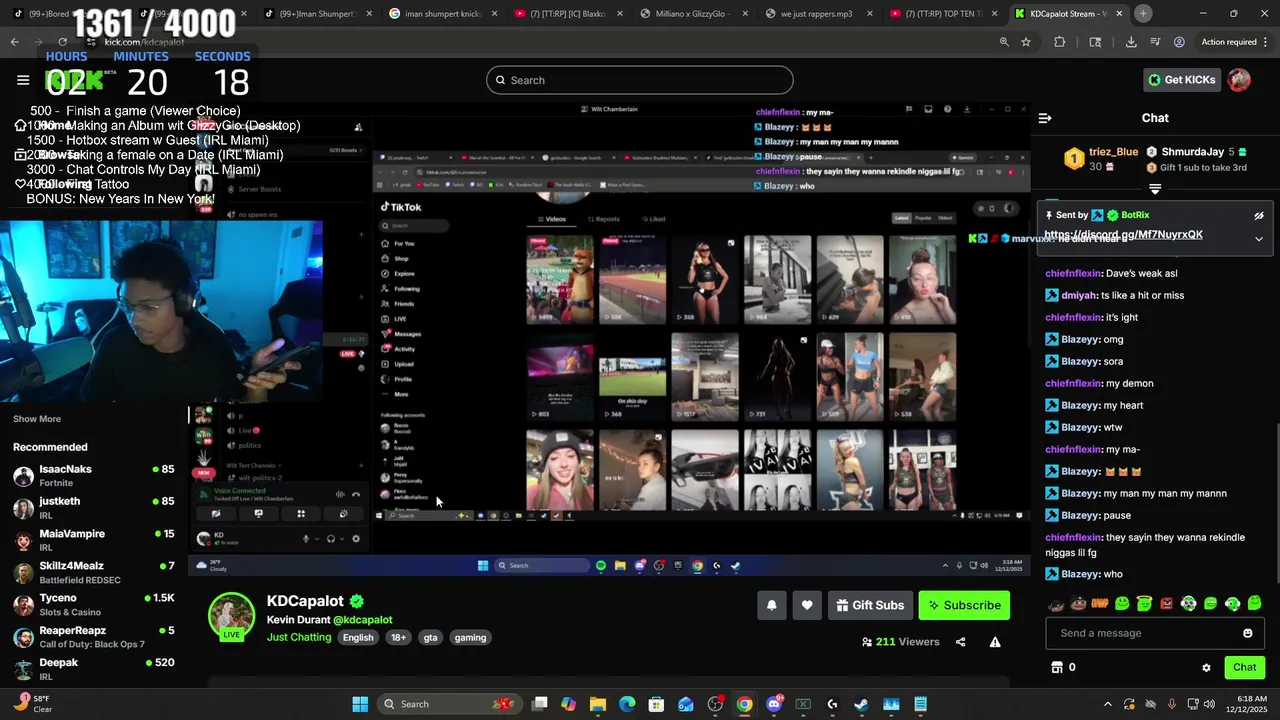Report stream with warning triangle icon
The width and height of the screenshot is (1280, 720).
[x=995, y=642]
